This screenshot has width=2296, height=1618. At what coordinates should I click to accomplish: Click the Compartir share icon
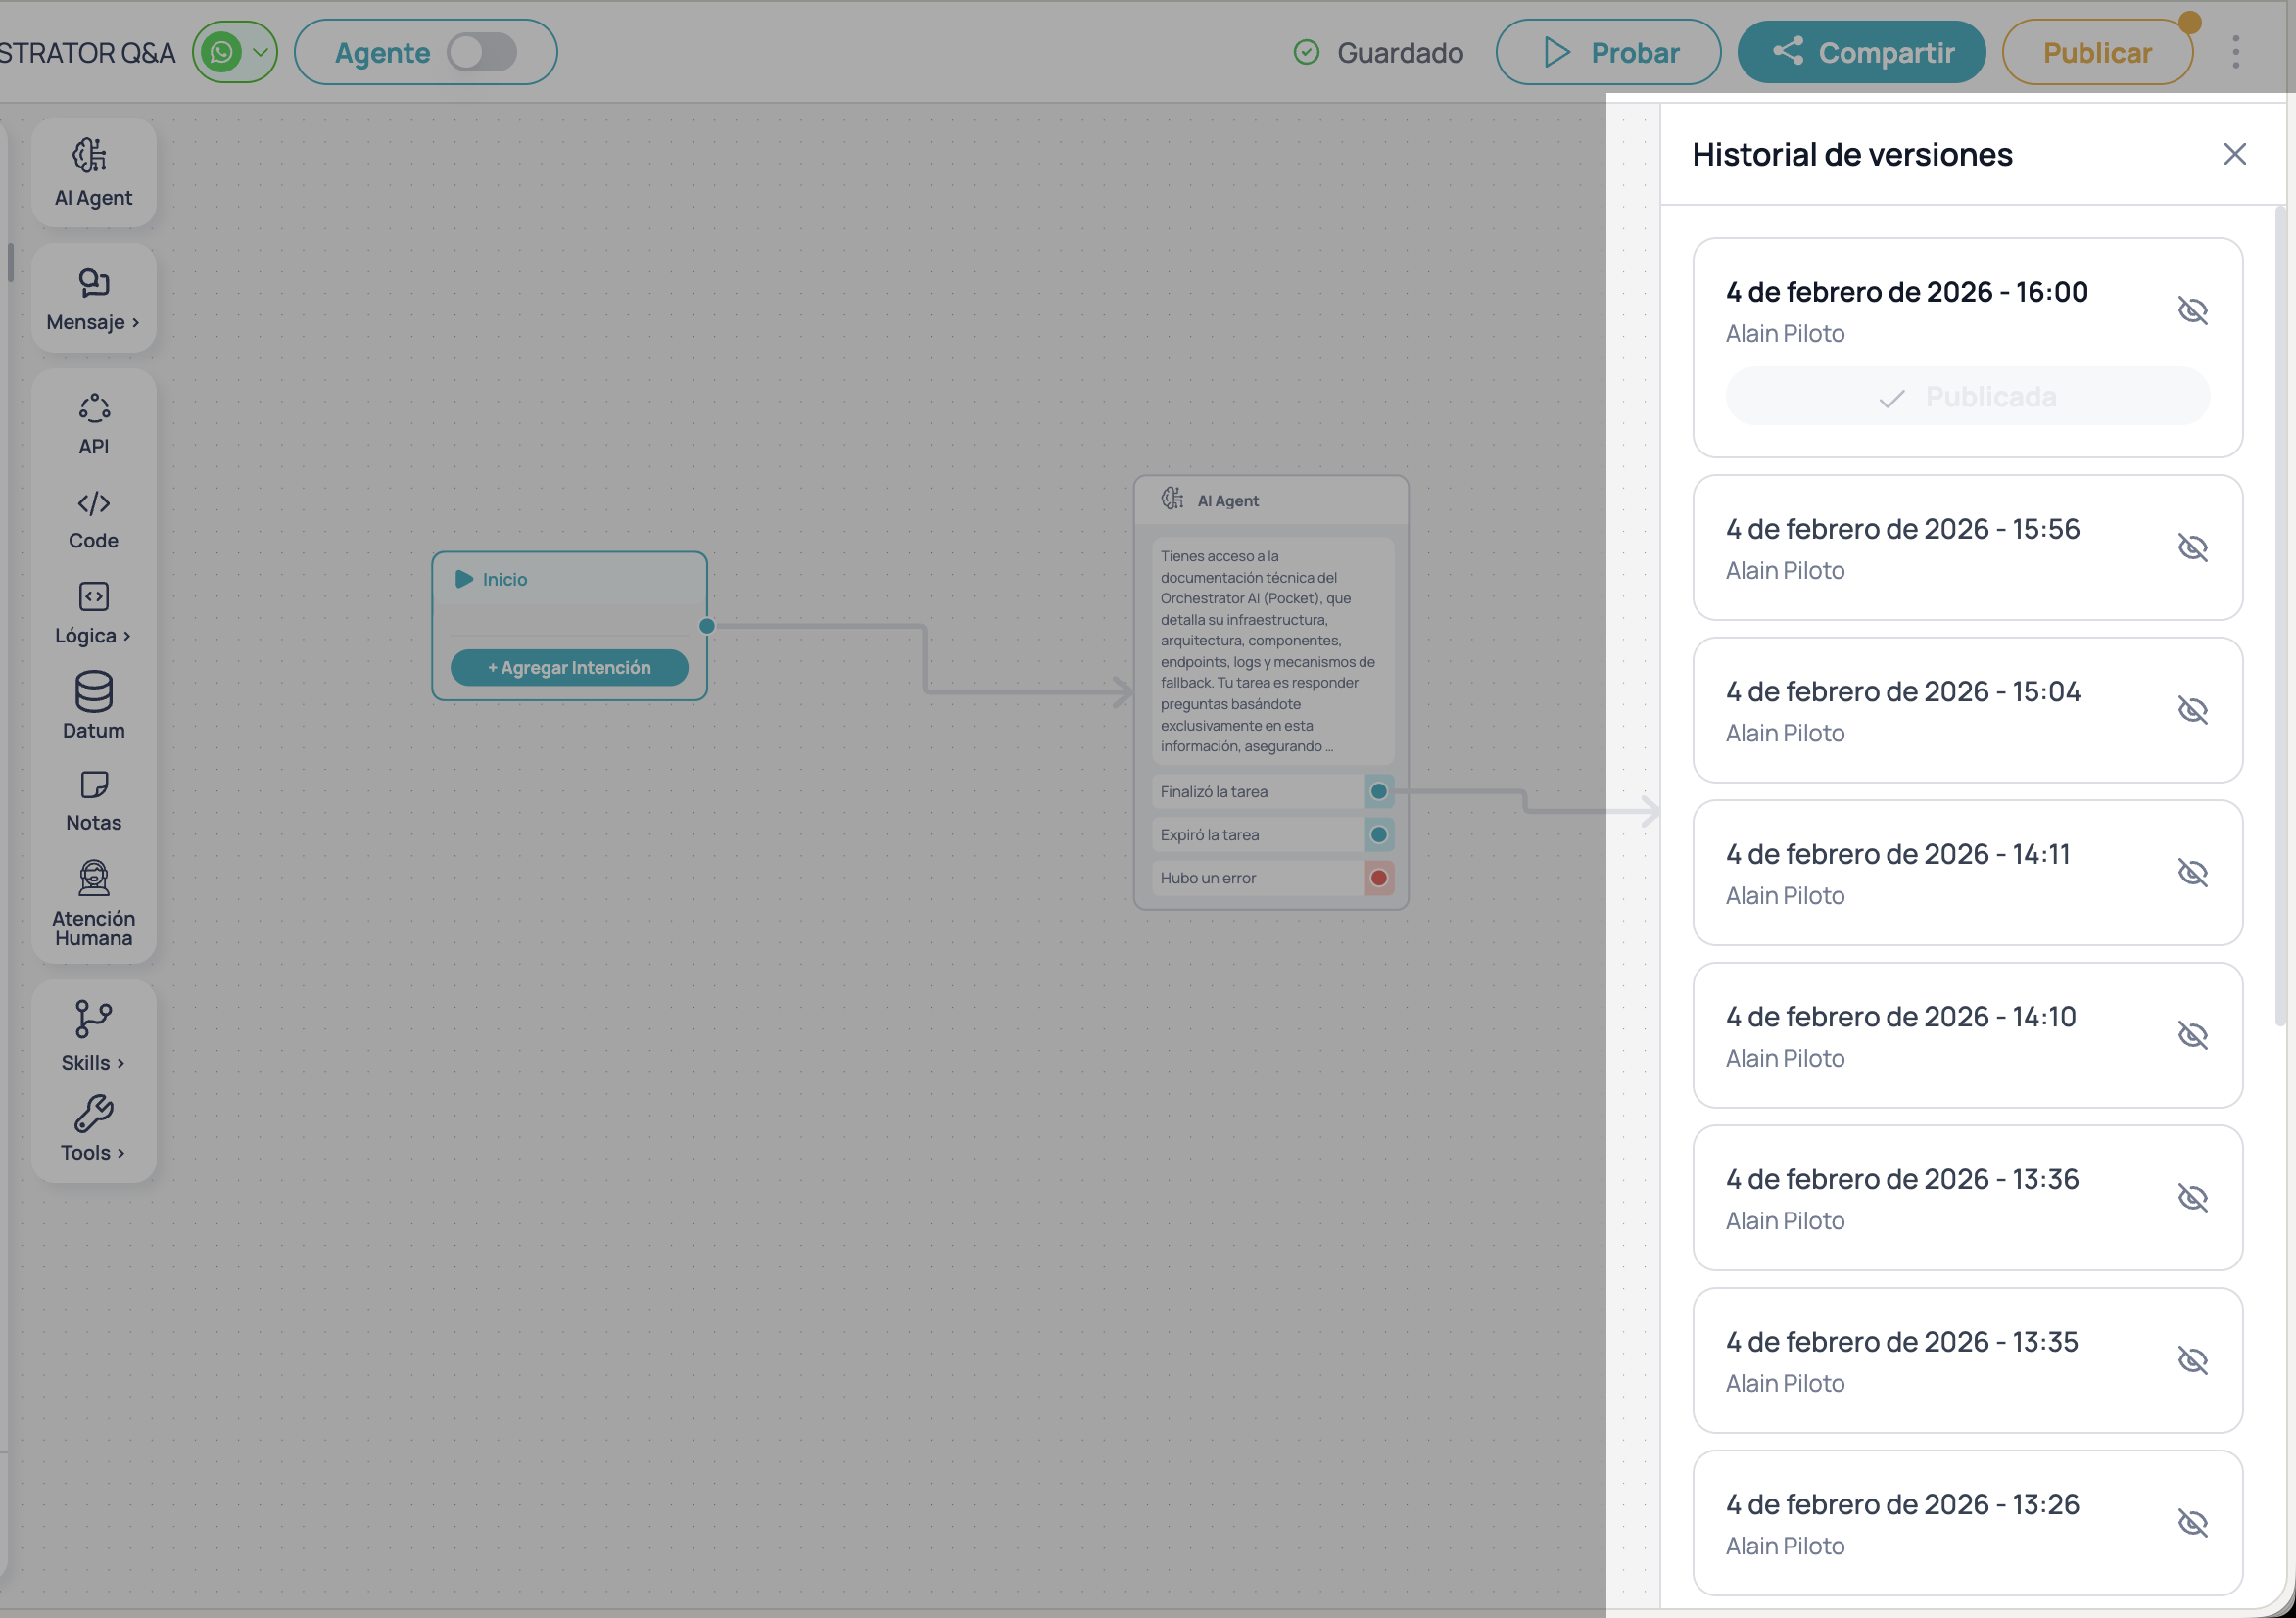pyautogui.click(x=1789, y=52)
